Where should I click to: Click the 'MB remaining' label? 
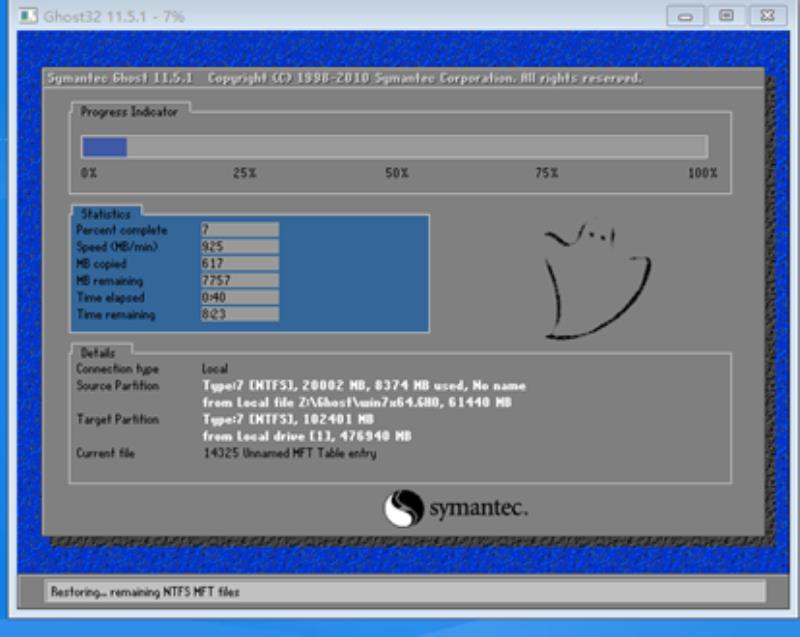coord(109,281)
